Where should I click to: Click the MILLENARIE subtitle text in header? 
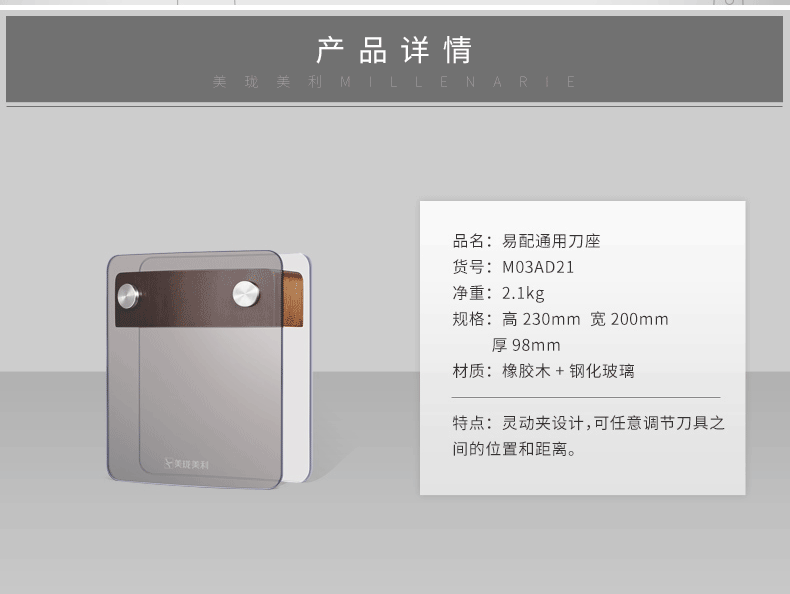(x=457, y=82)
